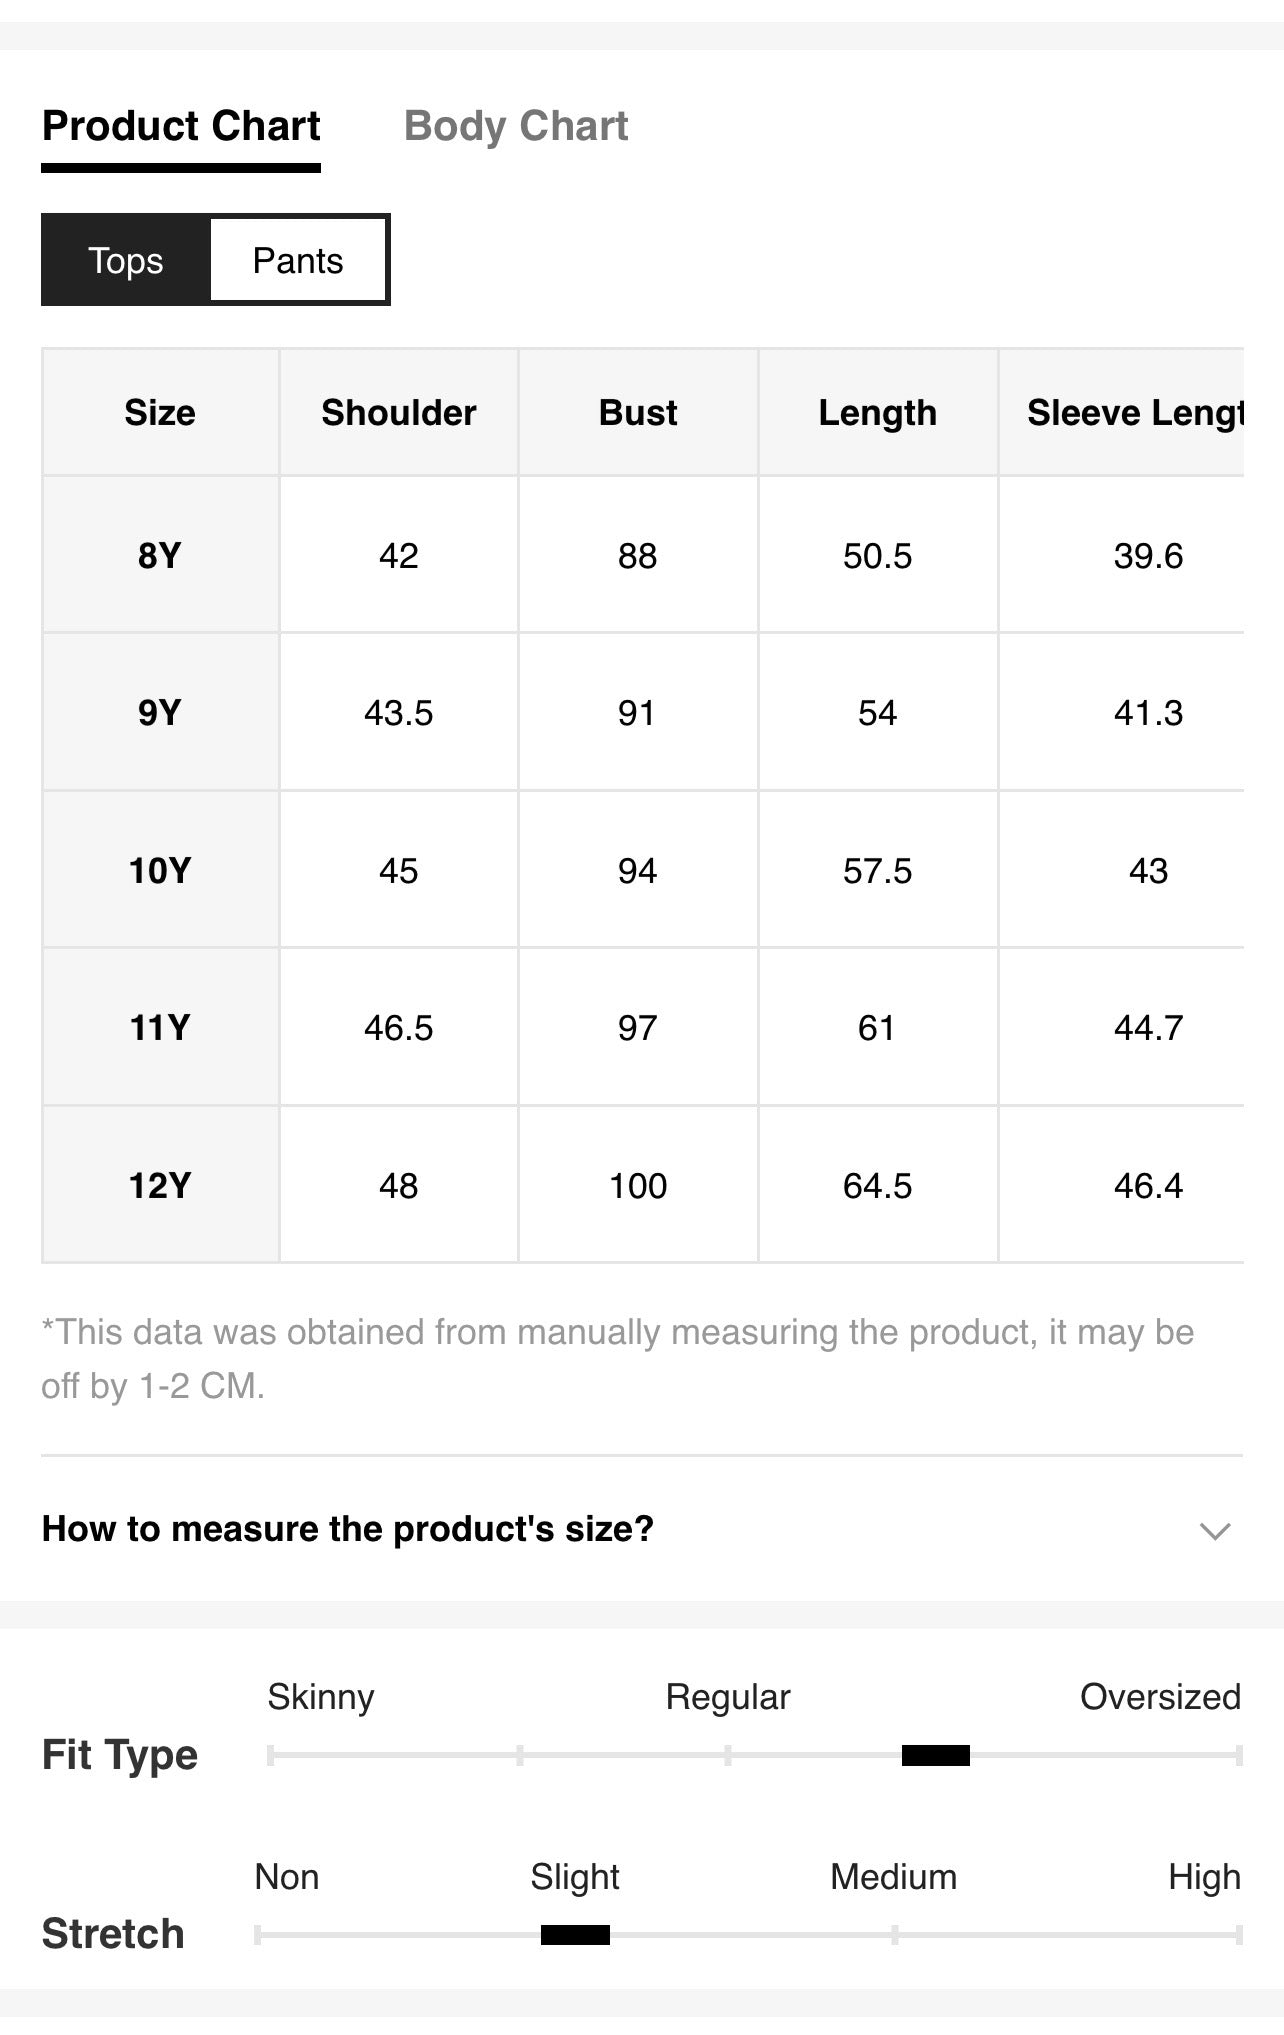Click the Oversized fit label
This screenshot has width=1284, height=2035.
tap(1160, 1697)
